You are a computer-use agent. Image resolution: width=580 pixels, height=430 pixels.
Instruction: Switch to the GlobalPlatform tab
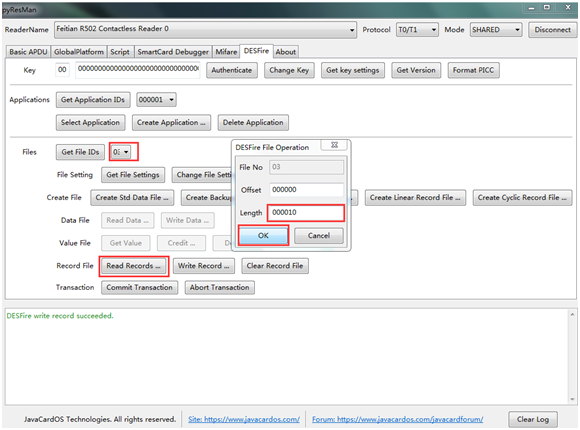pyautogui.click(x=79, y=52)
